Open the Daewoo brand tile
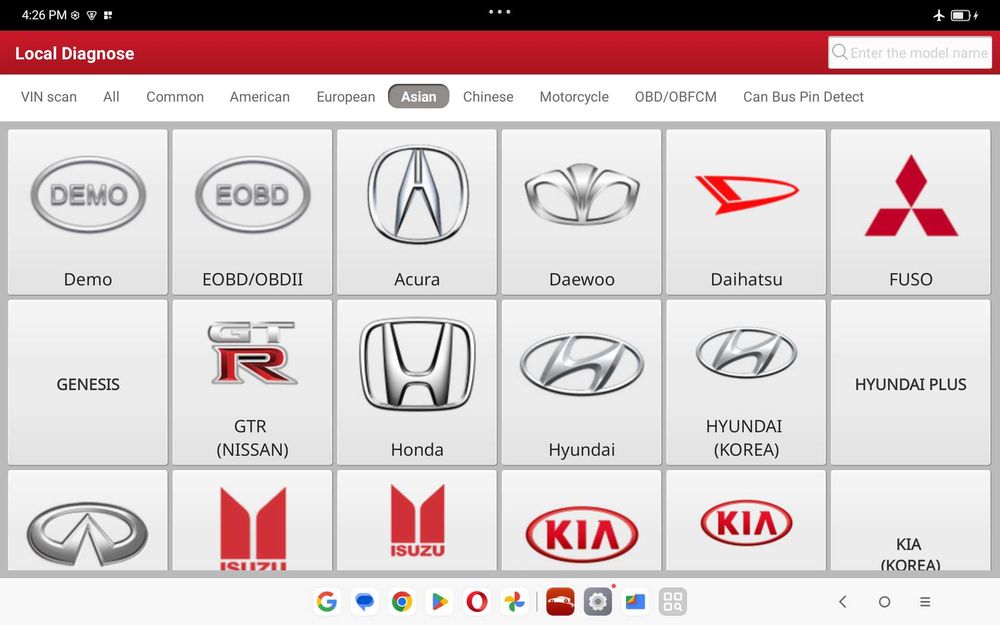The image size is (1000, 625). point(582,212)
